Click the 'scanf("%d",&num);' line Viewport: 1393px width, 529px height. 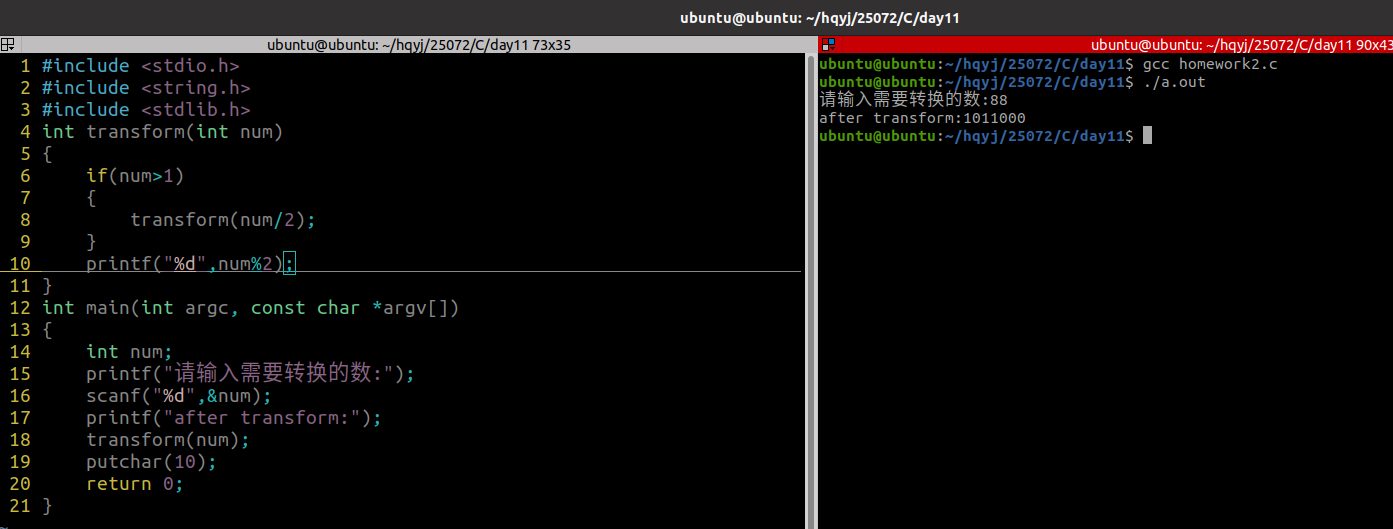[x=179, y=396]
